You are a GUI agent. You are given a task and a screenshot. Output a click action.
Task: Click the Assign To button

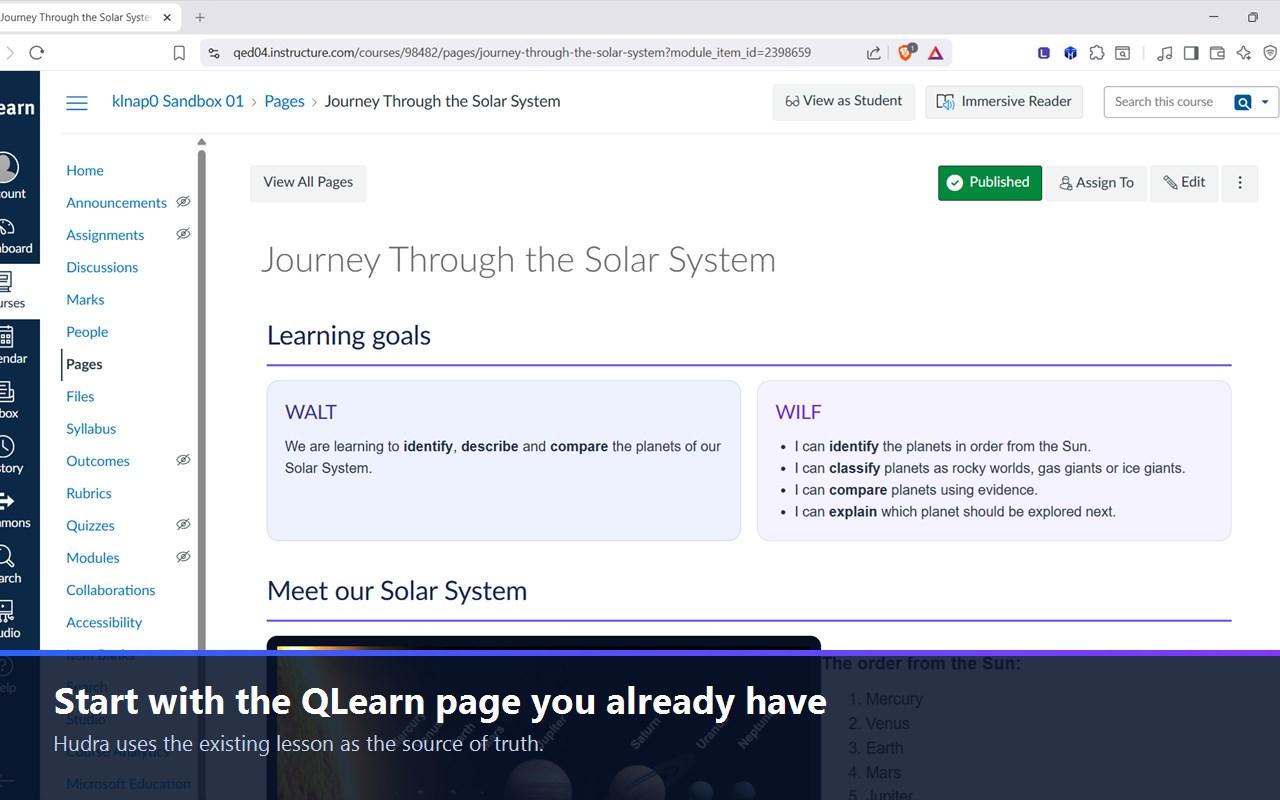(x=1097, y=183)
